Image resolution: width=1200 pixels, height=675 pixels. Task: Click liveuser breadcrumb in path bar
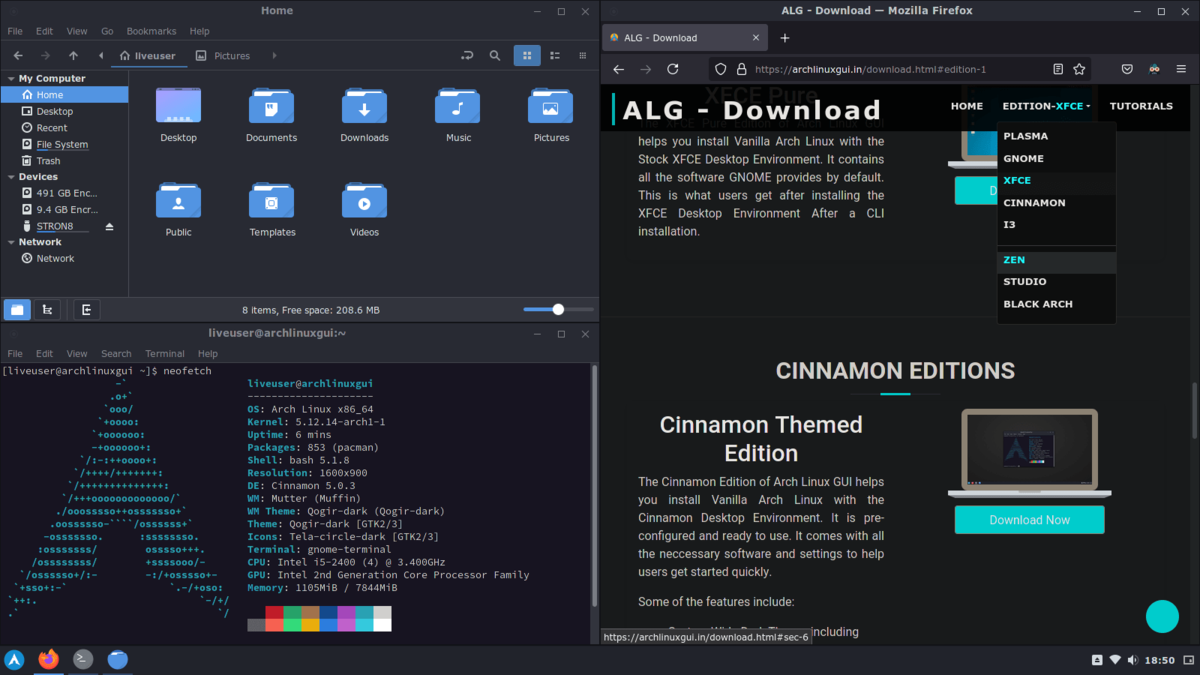(x=147, y=56)
